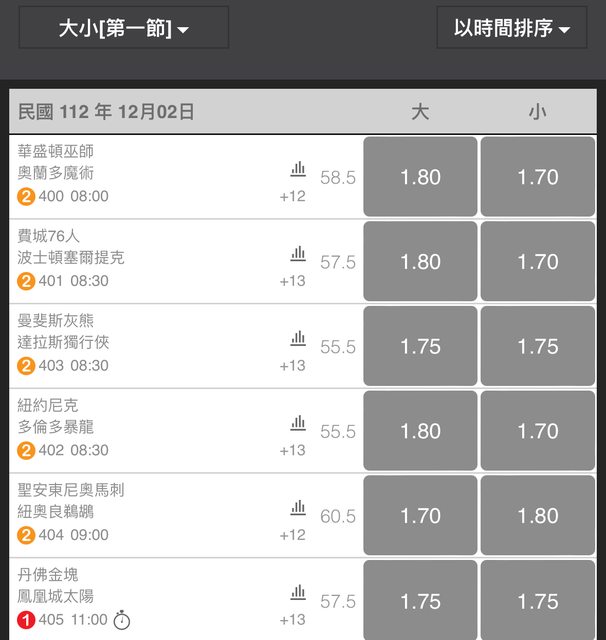Image resolution: width=606 pixels, height=640 pixels.
Task: Select 小 odds 1.70 for 費城76人 game
Action: click(538, 262)
